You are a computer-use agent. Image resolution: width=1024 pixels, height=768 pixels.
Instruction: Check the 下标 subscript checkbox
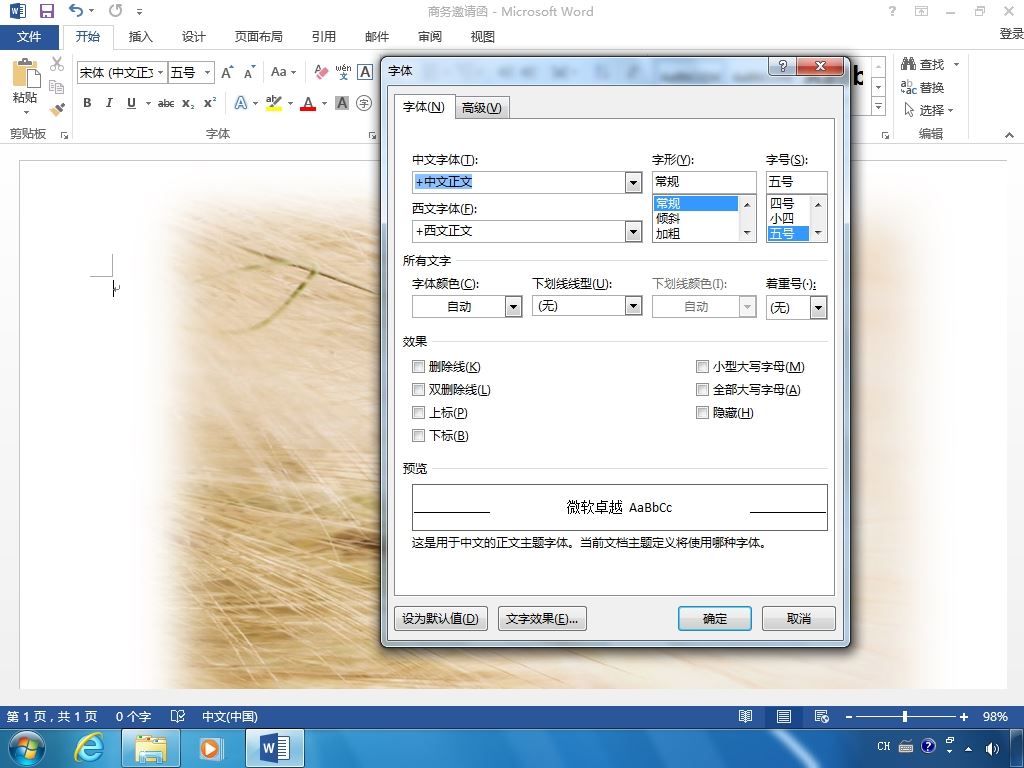[419, 435]
